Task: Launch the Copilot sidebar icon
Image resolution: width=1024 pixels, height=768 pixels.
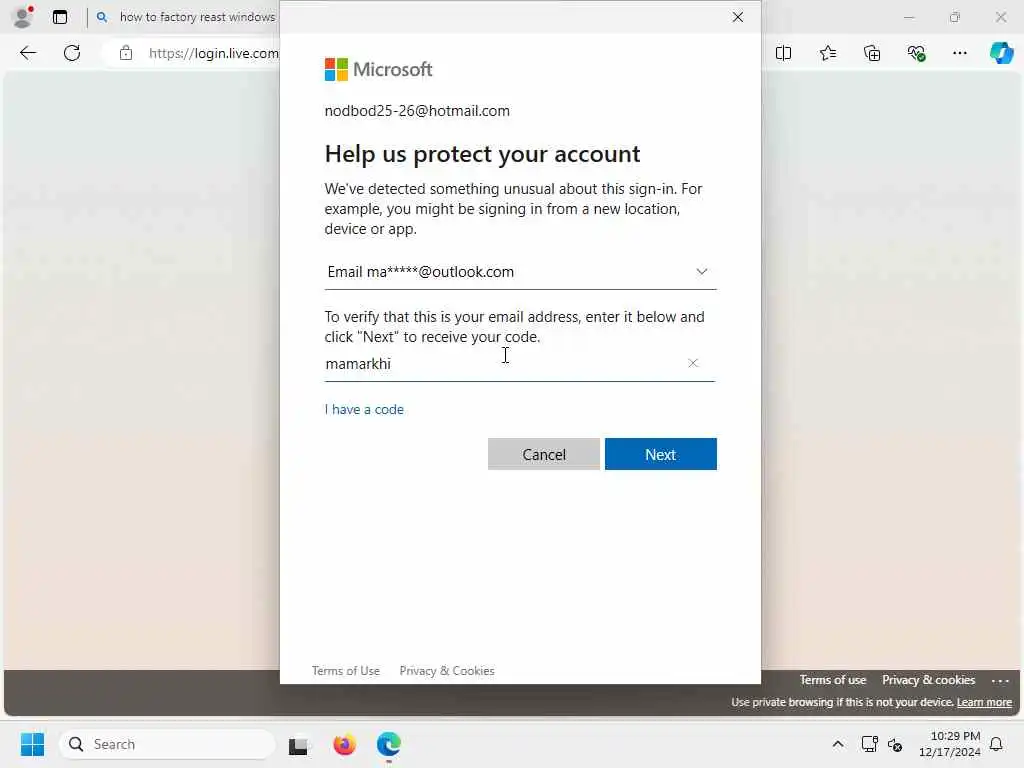Action: [1002, 53]
